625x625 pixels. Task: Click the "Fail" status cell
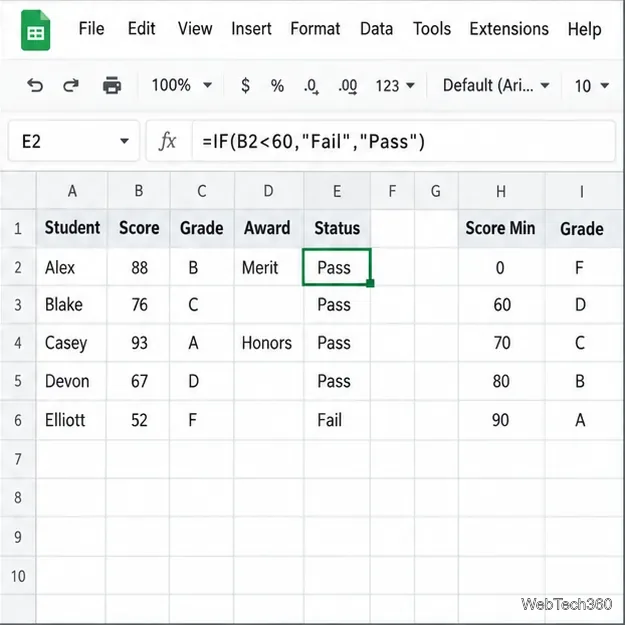337,420
